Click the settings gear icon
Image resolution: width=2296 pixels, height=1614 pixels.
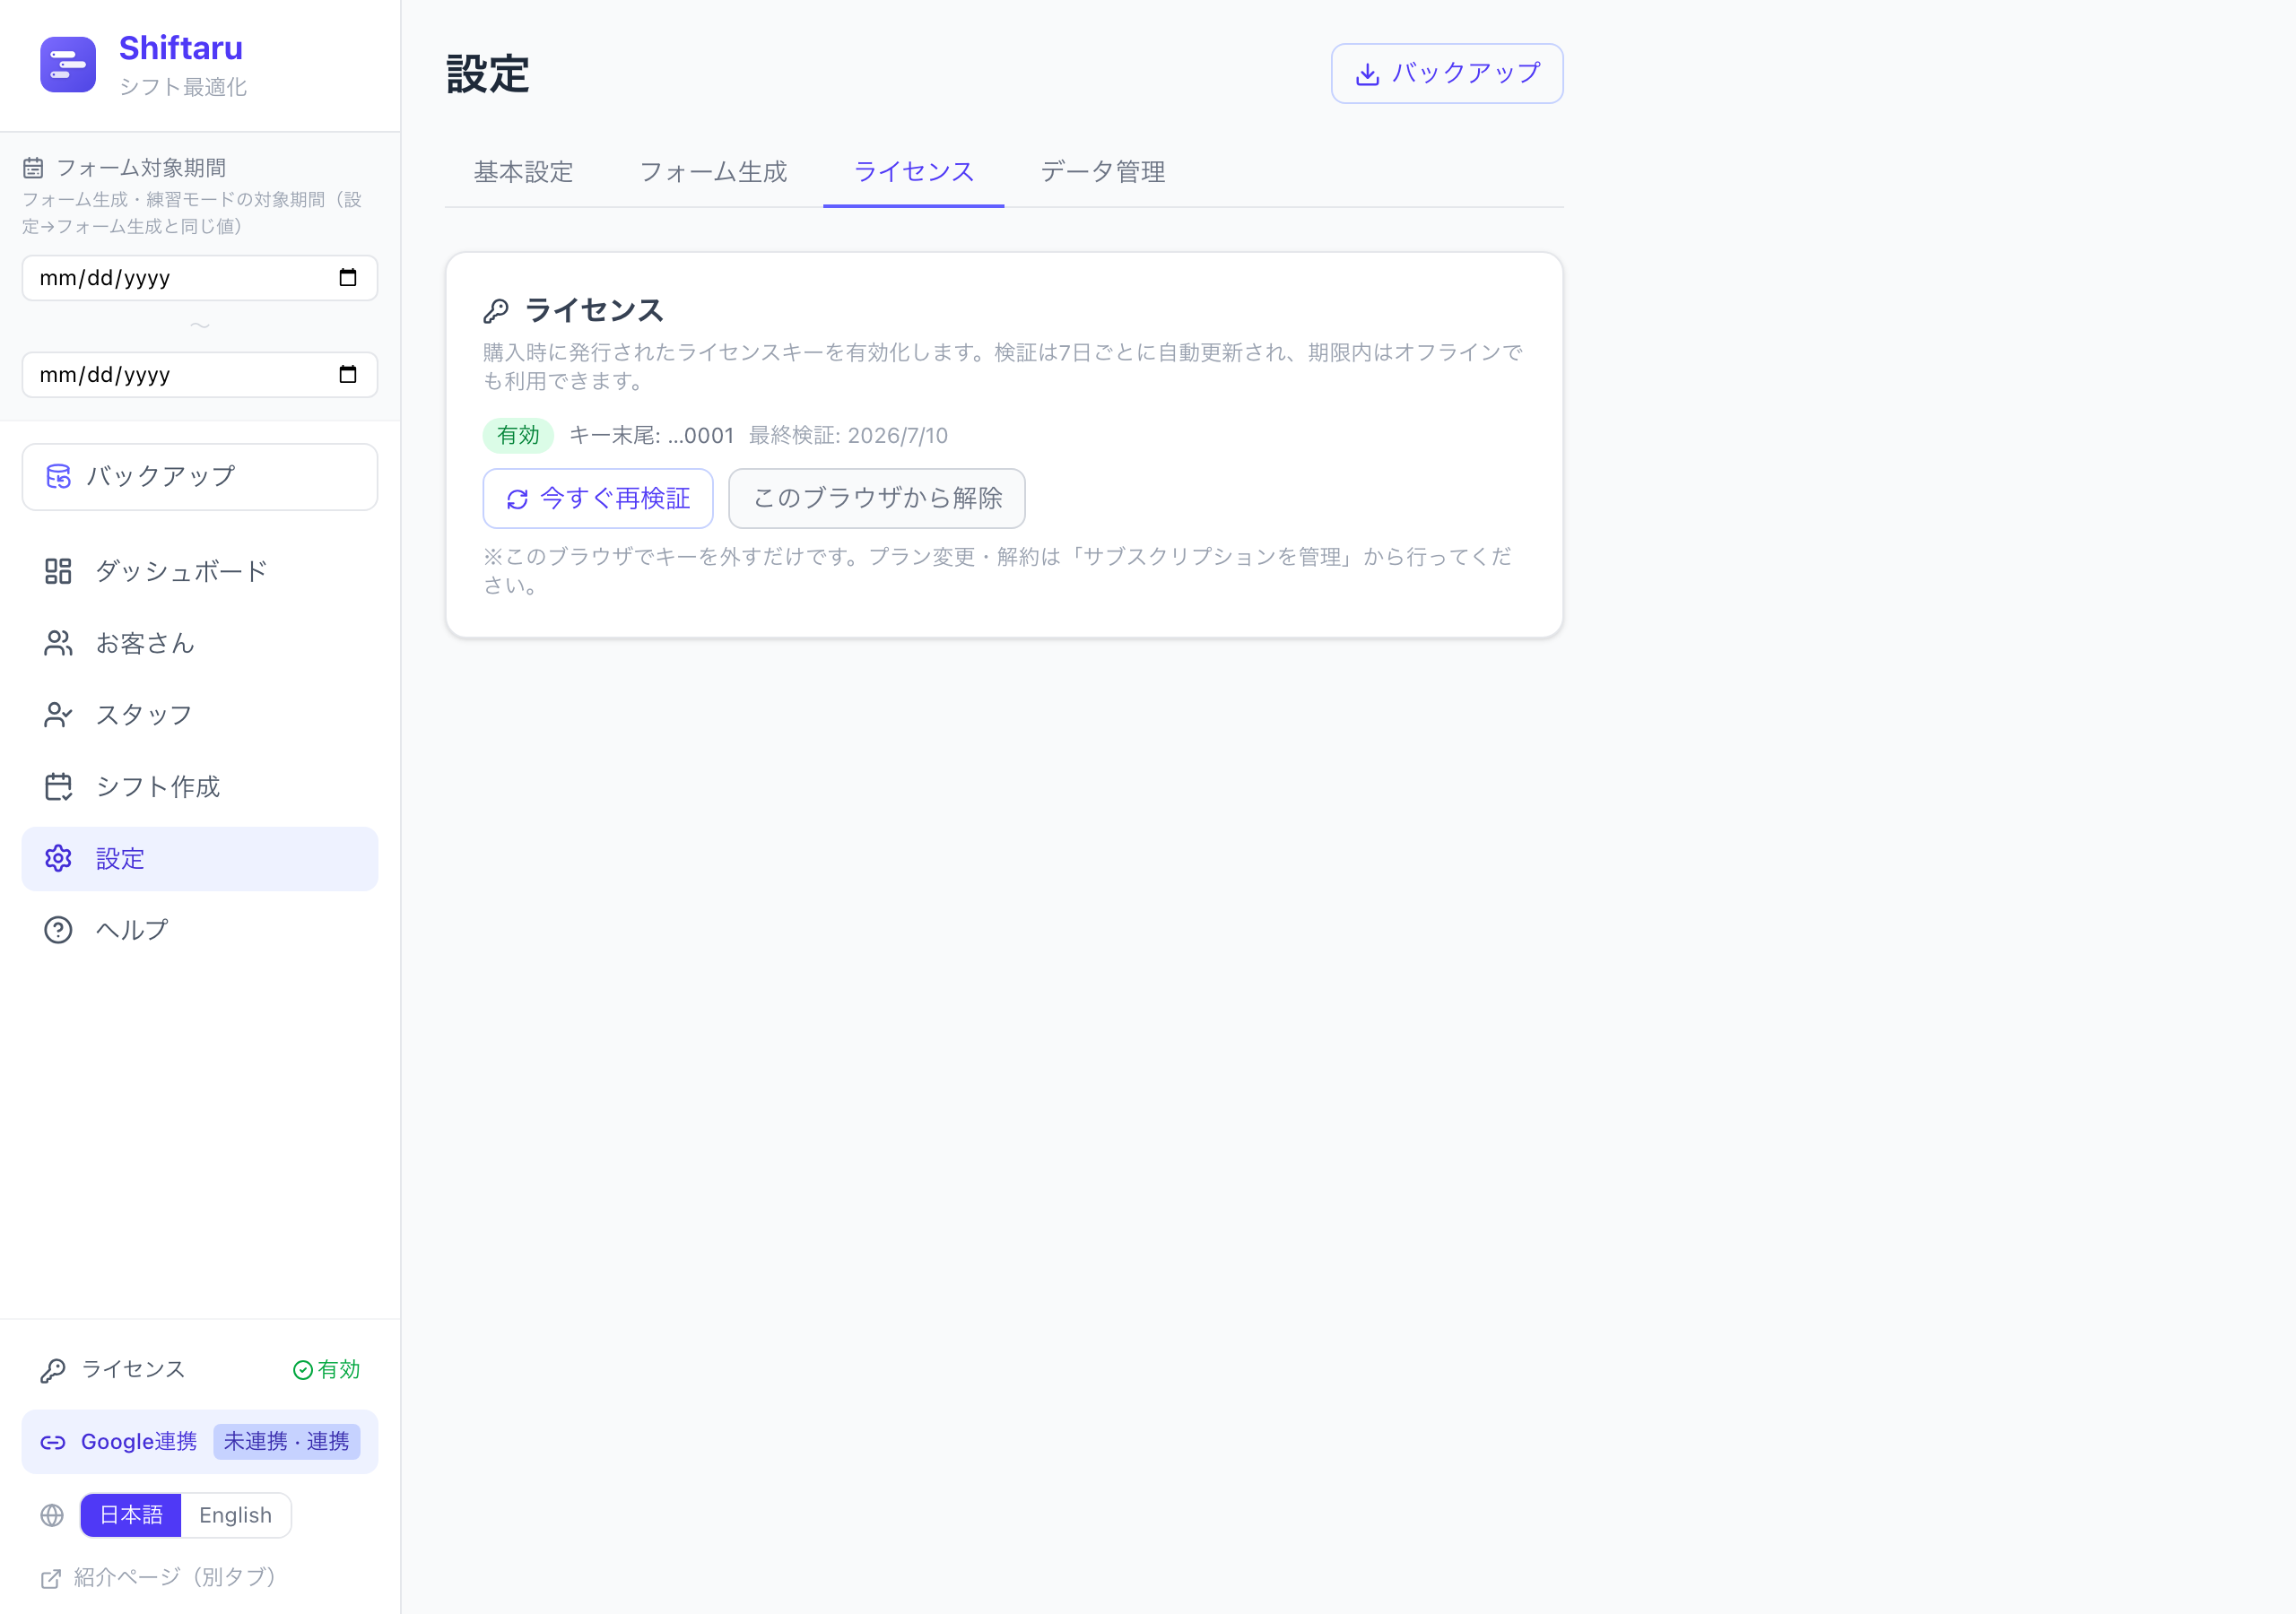click(x=58, y=859)
